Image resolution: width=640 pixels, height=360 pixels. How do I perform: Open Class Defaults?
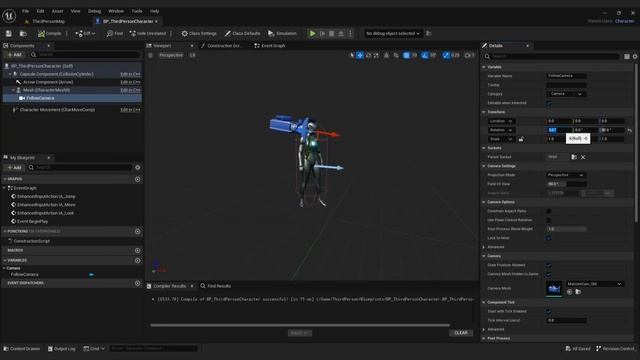tap(242, 33)
